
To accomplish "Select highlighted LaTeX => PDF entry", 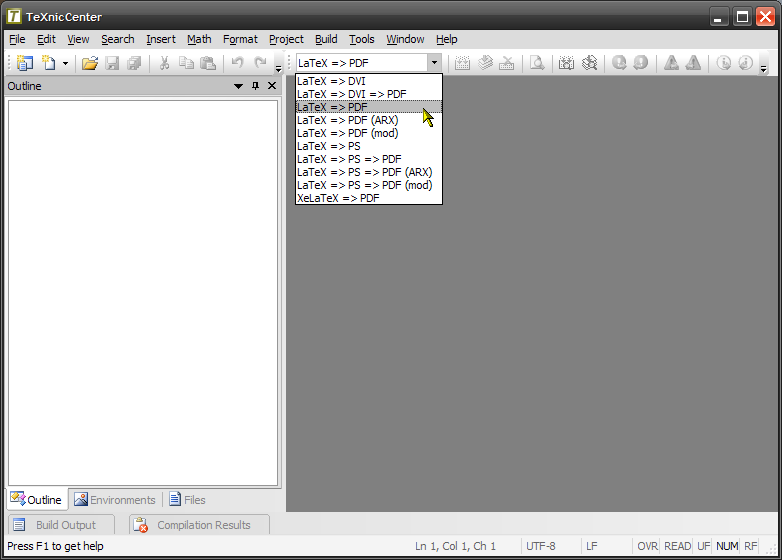I will coord(369,107).
